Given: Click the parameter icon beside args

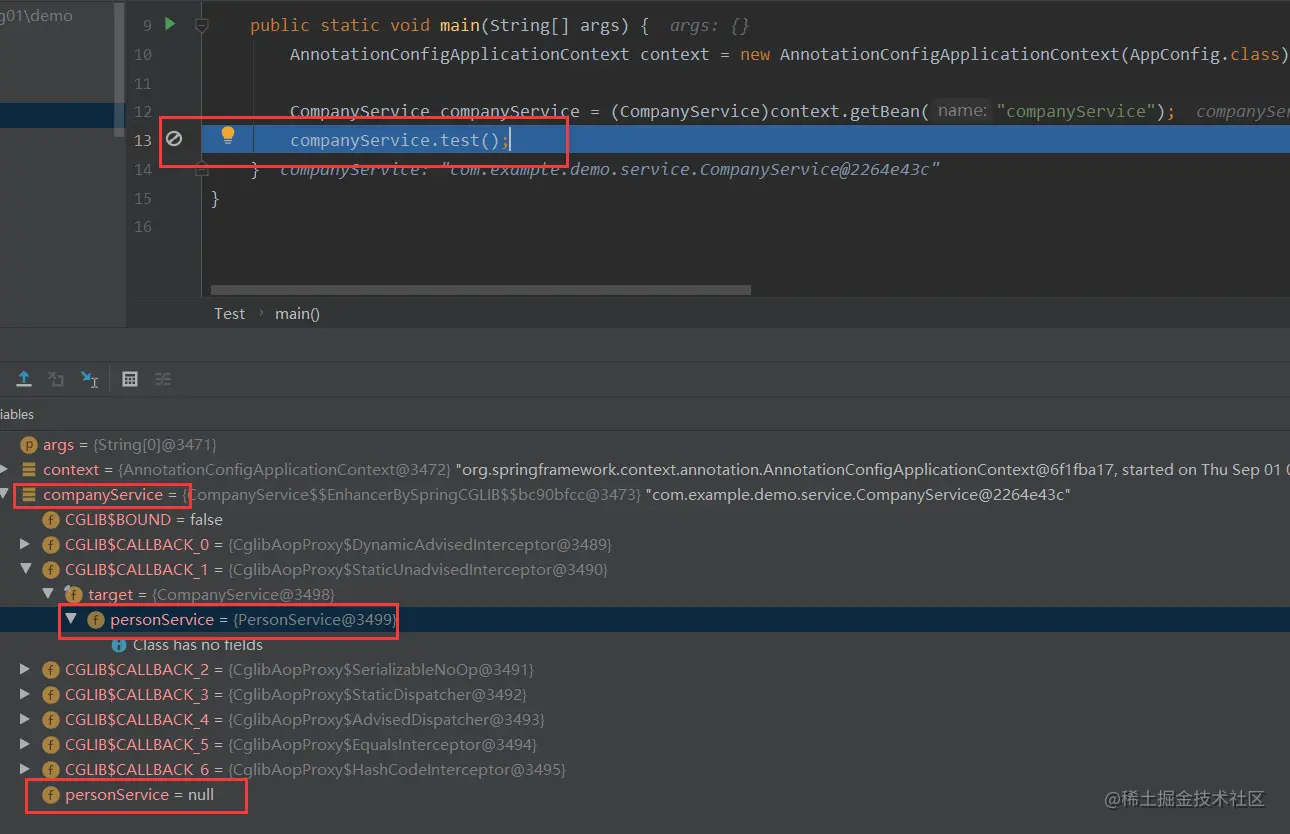Looking at the screenshot, I should 29,445.
